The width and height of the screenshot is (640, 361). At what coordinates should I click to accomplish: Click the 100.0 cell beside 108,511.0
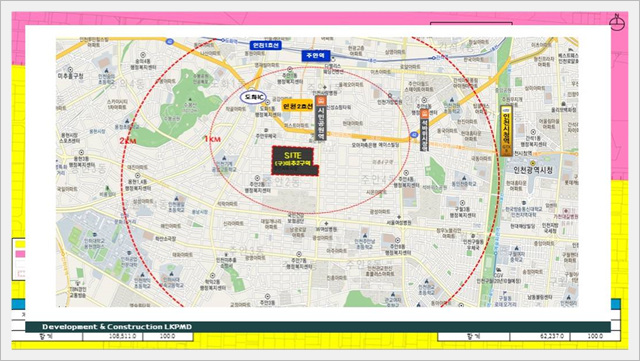168,336
